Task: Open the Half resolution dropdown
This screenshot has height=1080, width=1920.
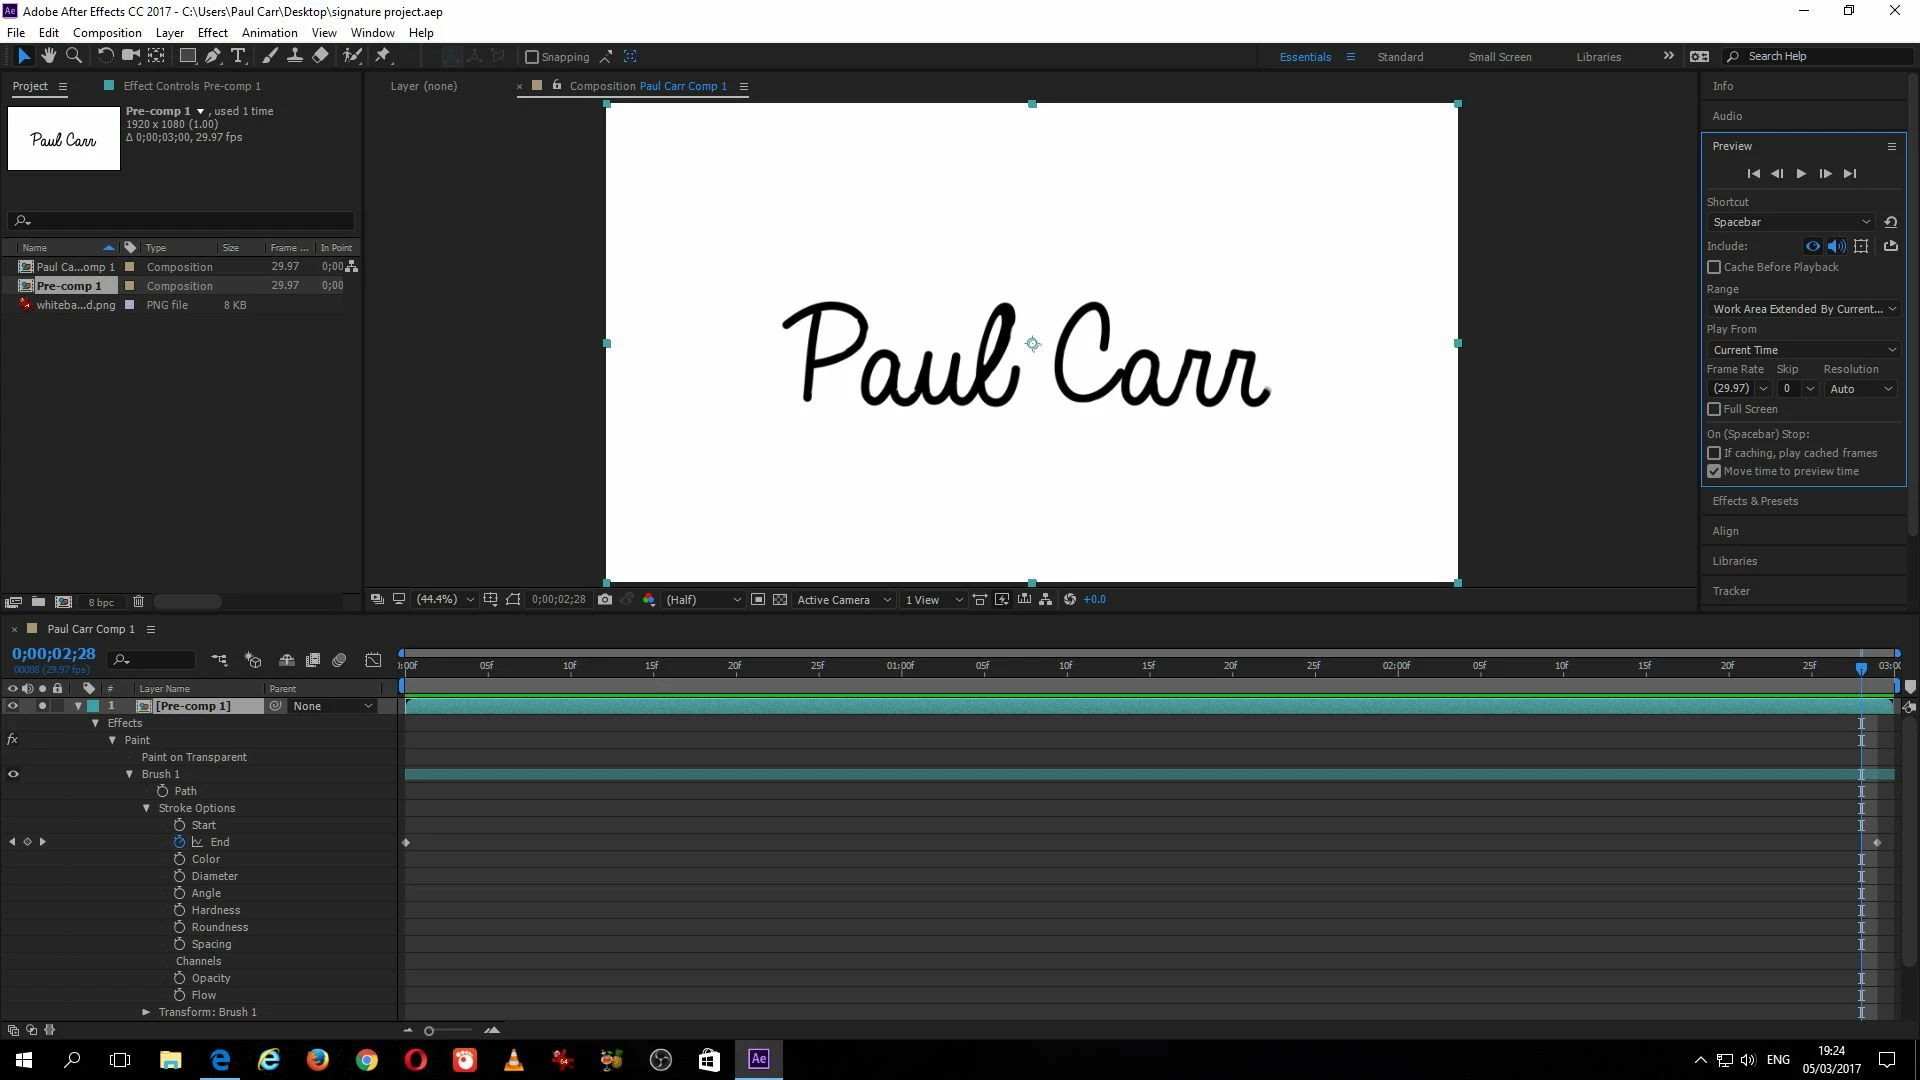Action: coord(703,599)
